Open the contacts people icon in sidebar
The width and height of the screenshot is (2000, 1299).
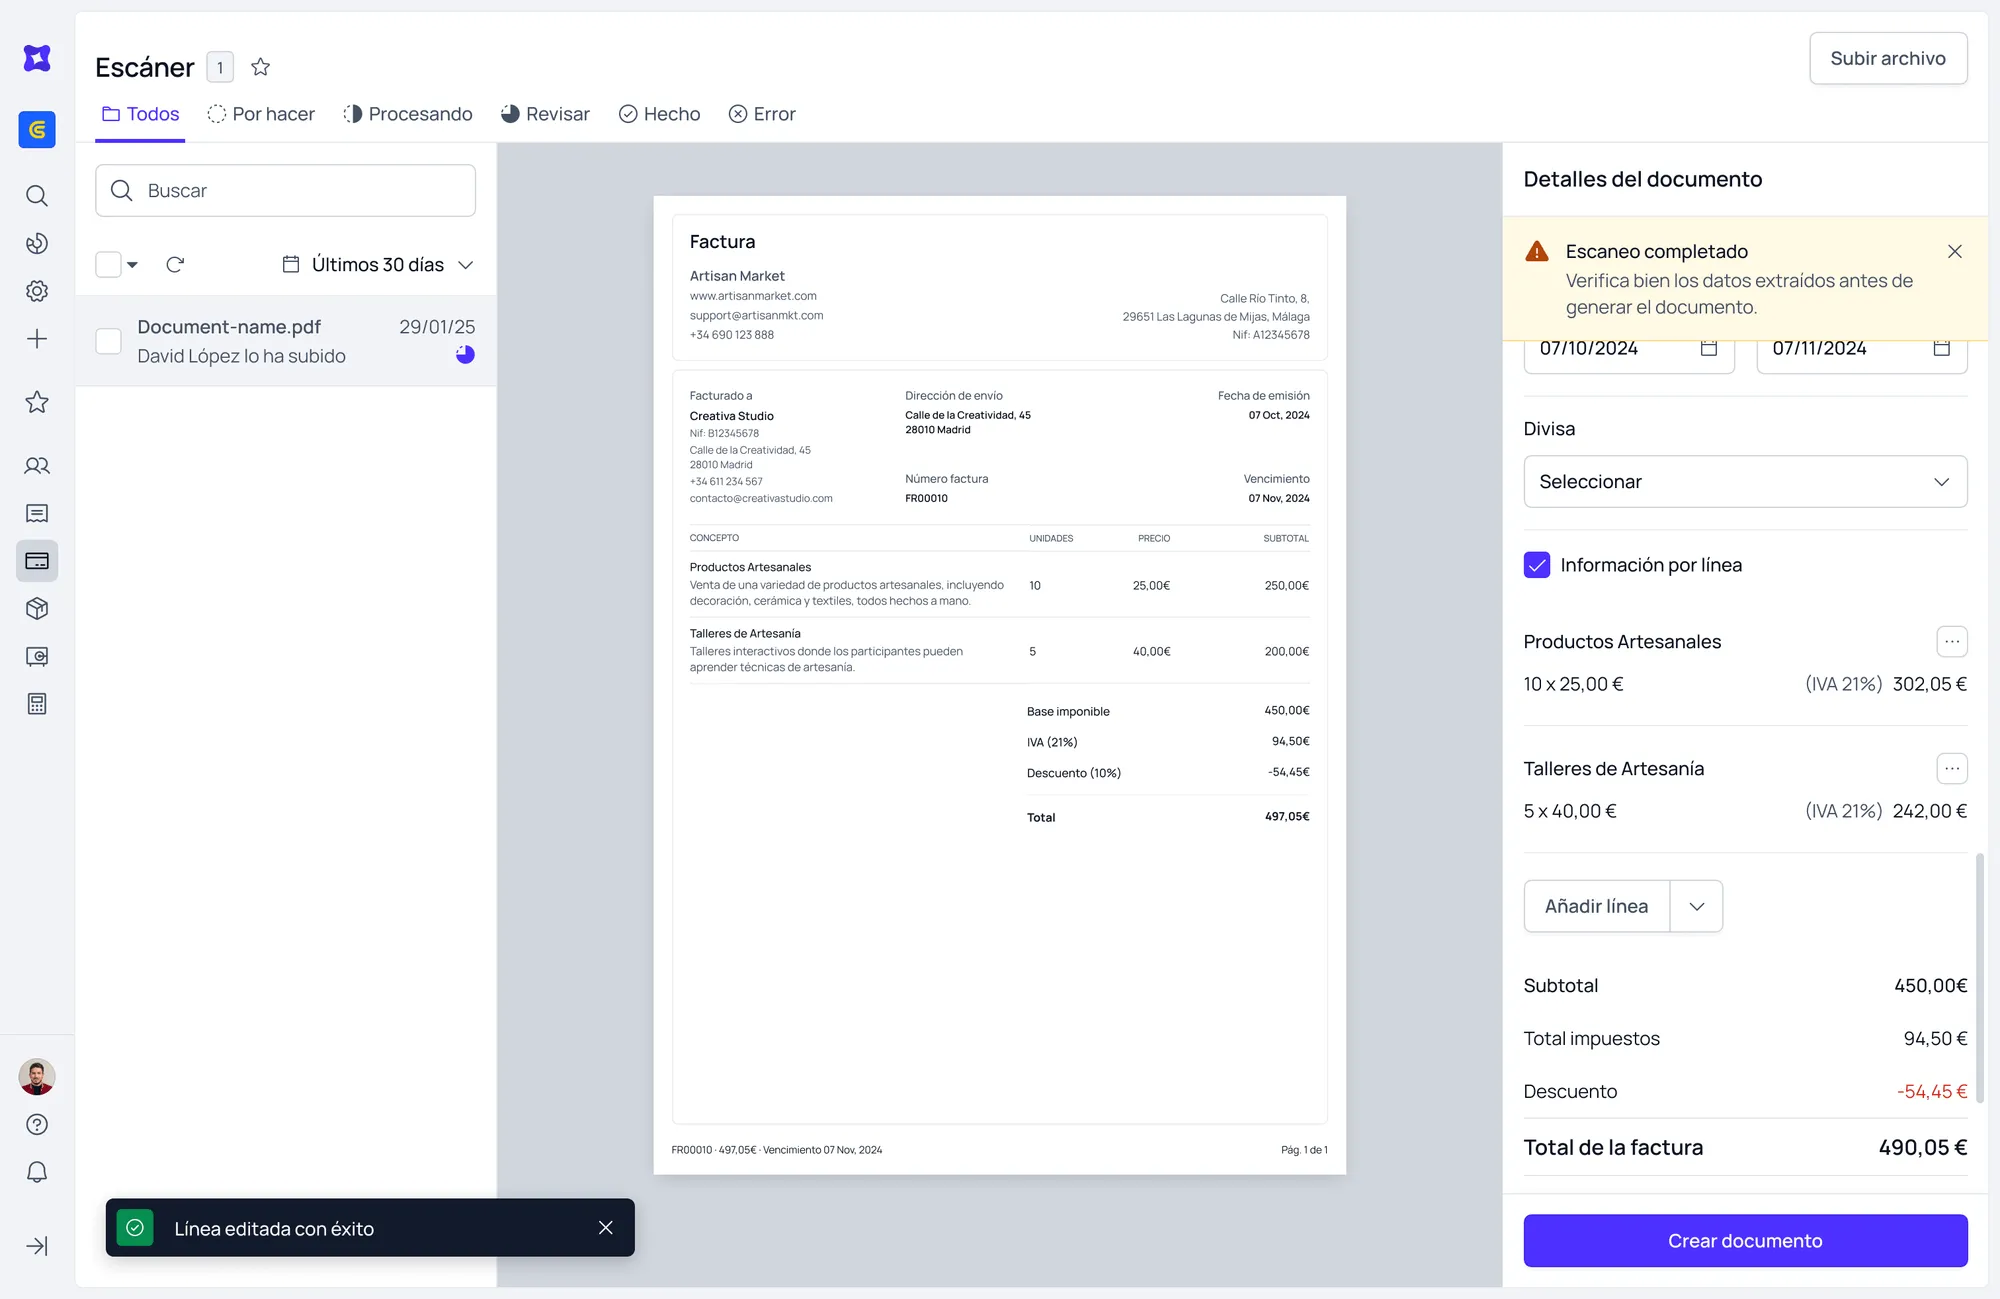(x=37, y=466)
